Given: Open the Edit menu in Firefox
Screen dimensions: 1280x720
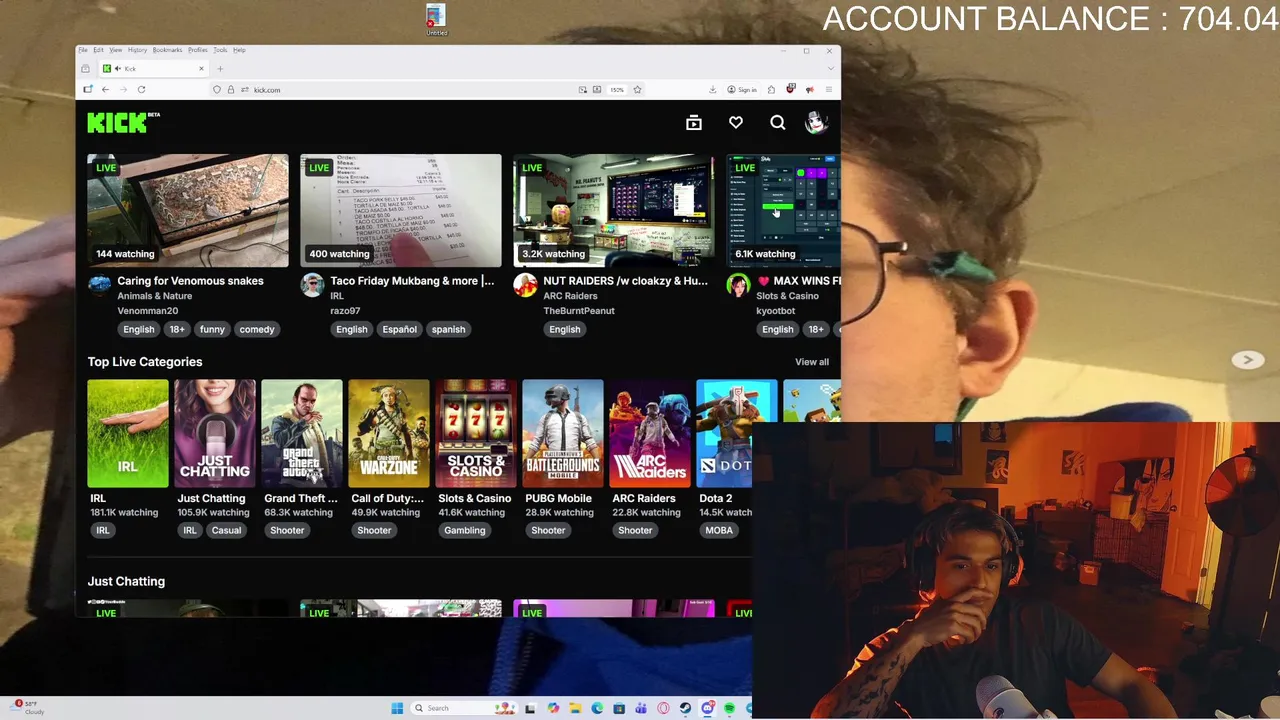Looking at the screenshot, I should (98, 50).
